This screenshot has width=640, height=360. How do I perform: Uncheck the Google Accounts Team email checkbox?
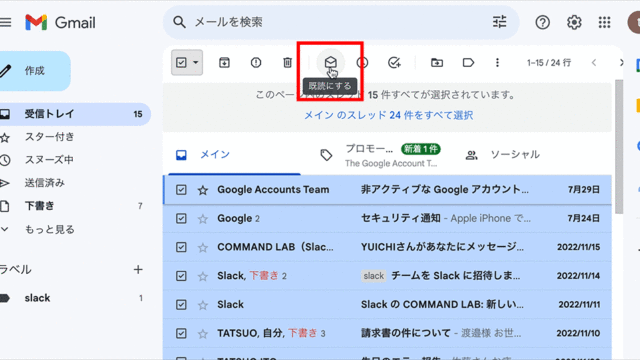tap(181, 190)
